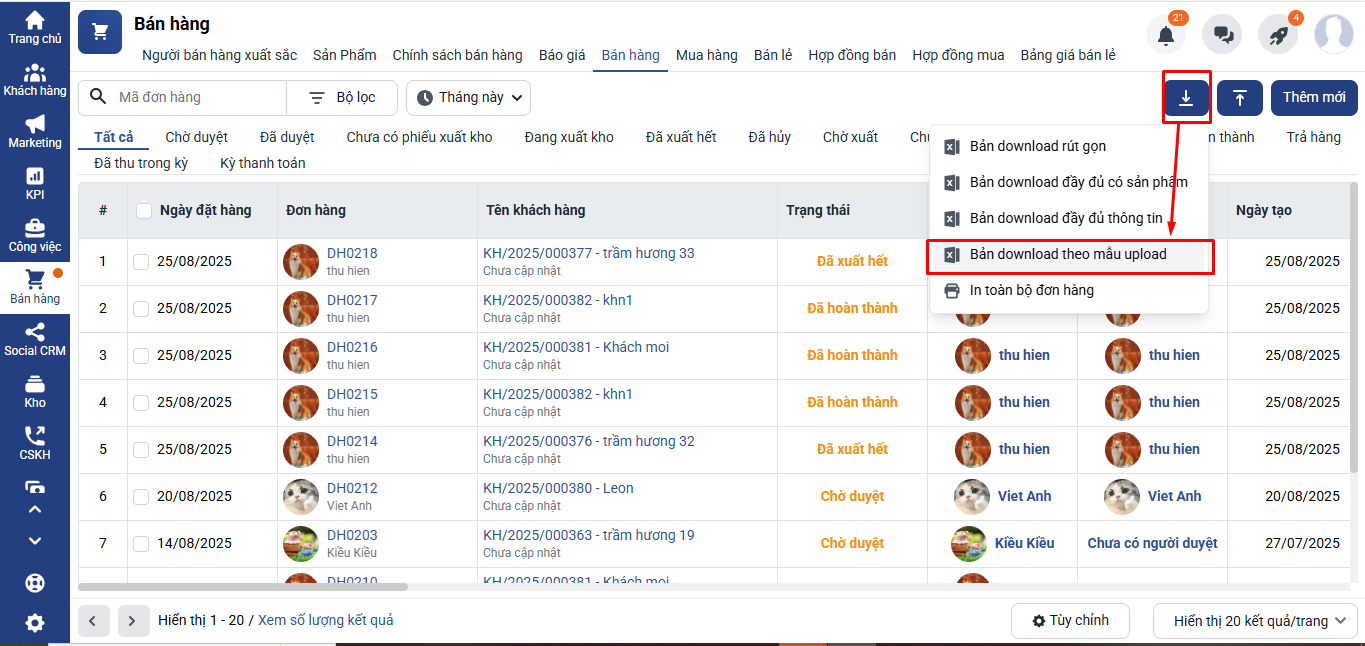Click the rocket icon in header
1365x646 pixels.
(x=1277, y=34)
